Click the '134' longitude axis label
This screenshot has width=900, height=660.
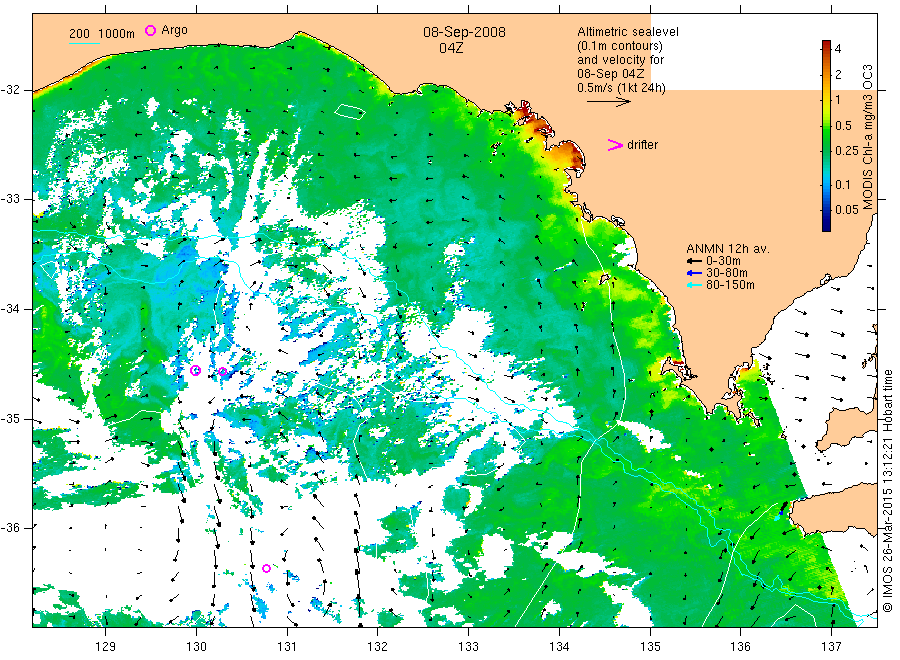(559, 647)
